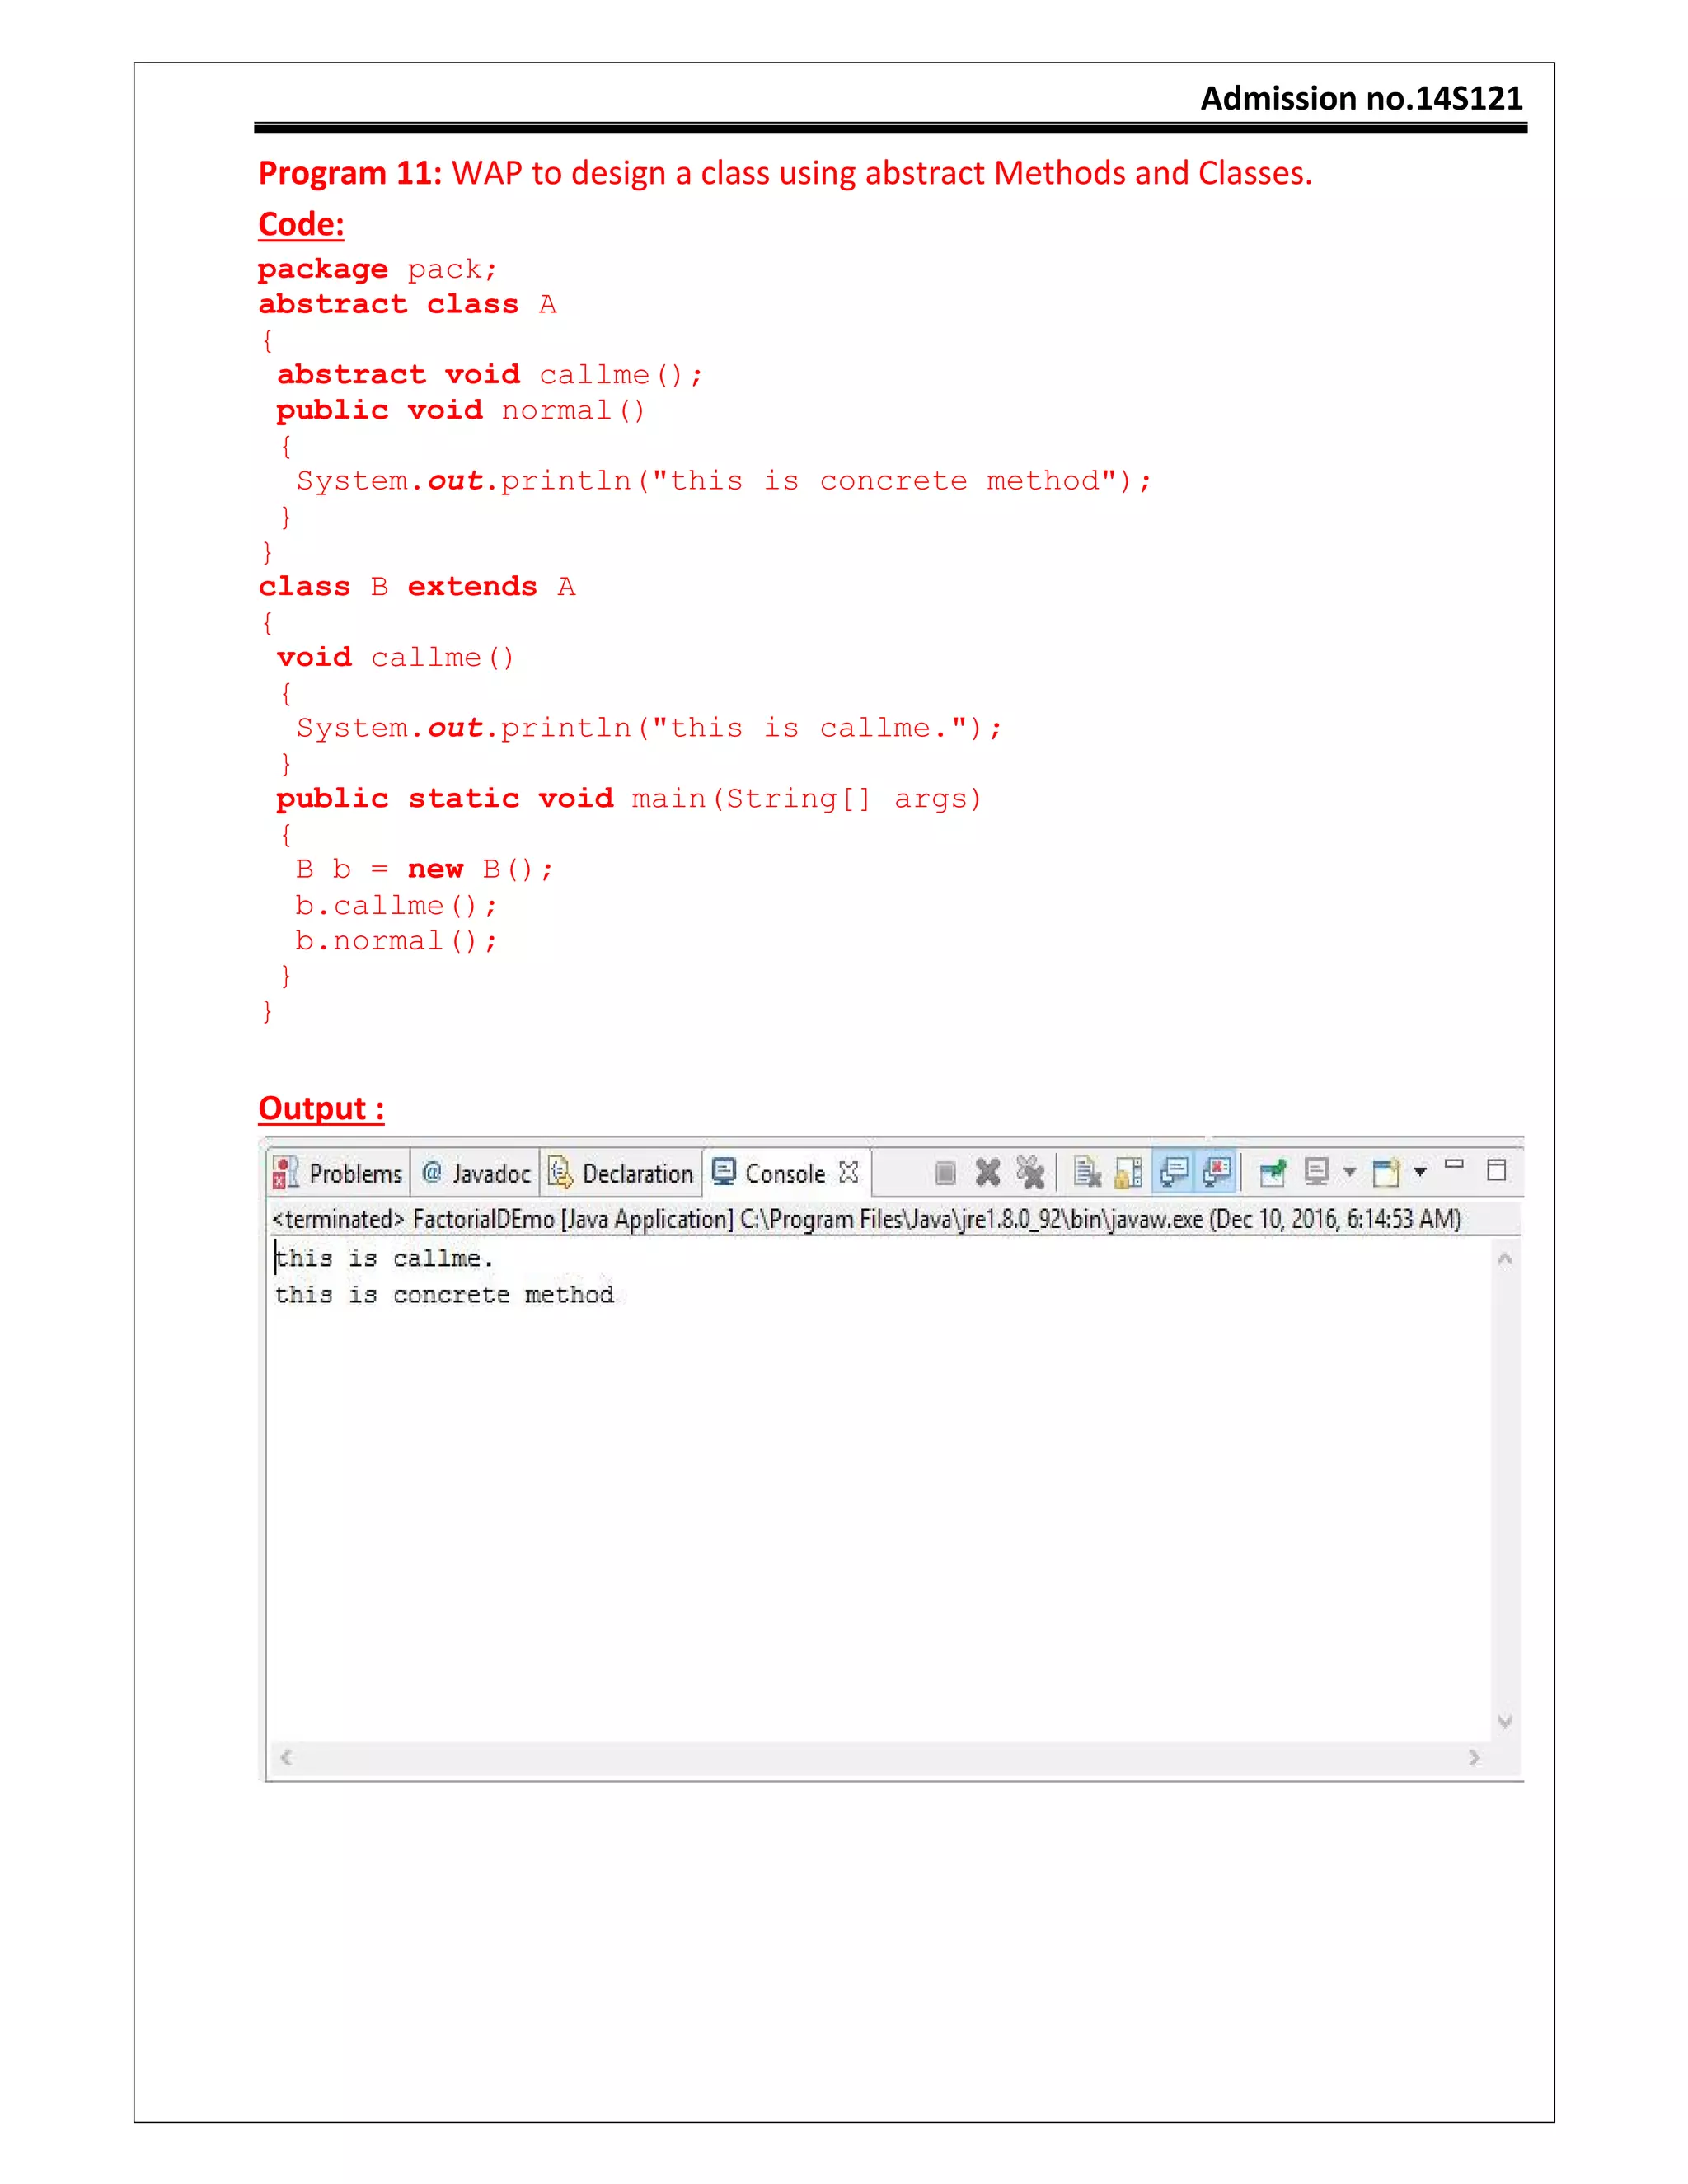Click the Terminate stop button in console

coord(945,1172)
